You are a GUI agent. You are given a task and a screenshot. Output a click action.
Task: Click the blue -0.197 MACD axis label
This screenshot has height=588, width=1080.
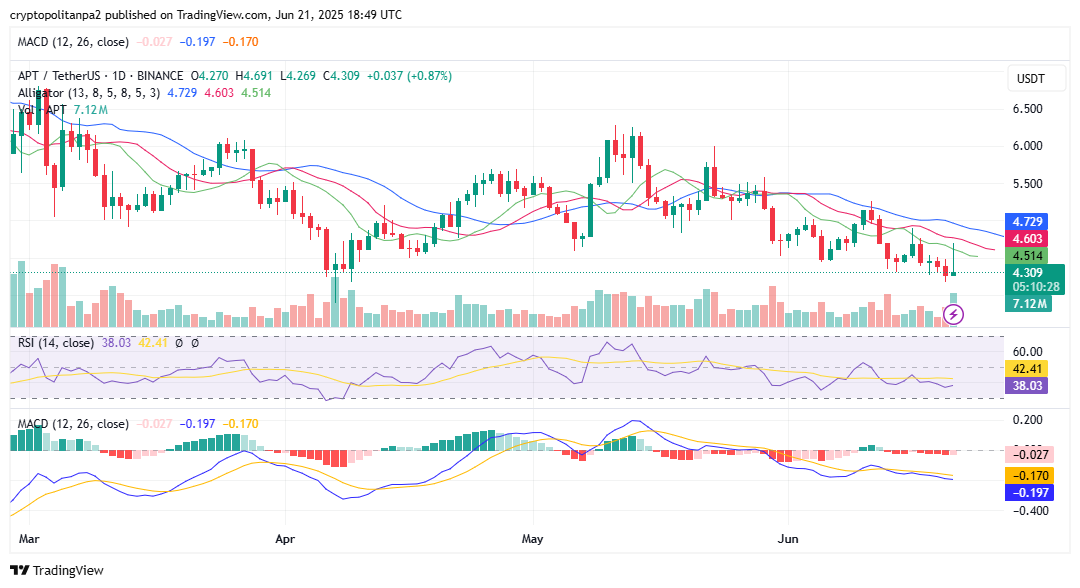1029,492
